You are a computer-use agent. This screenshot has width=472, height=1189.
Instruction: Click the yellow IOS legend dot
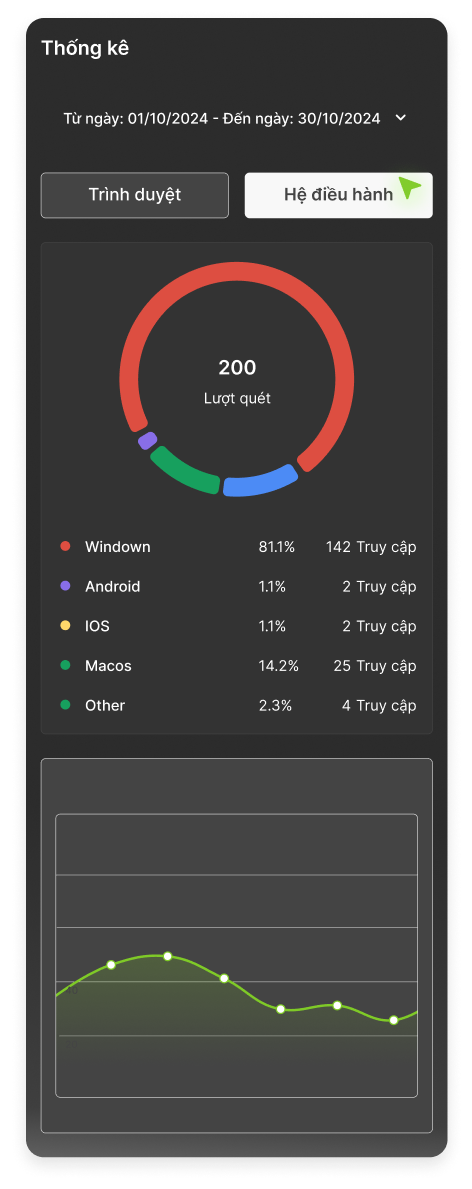coord(65,626)
